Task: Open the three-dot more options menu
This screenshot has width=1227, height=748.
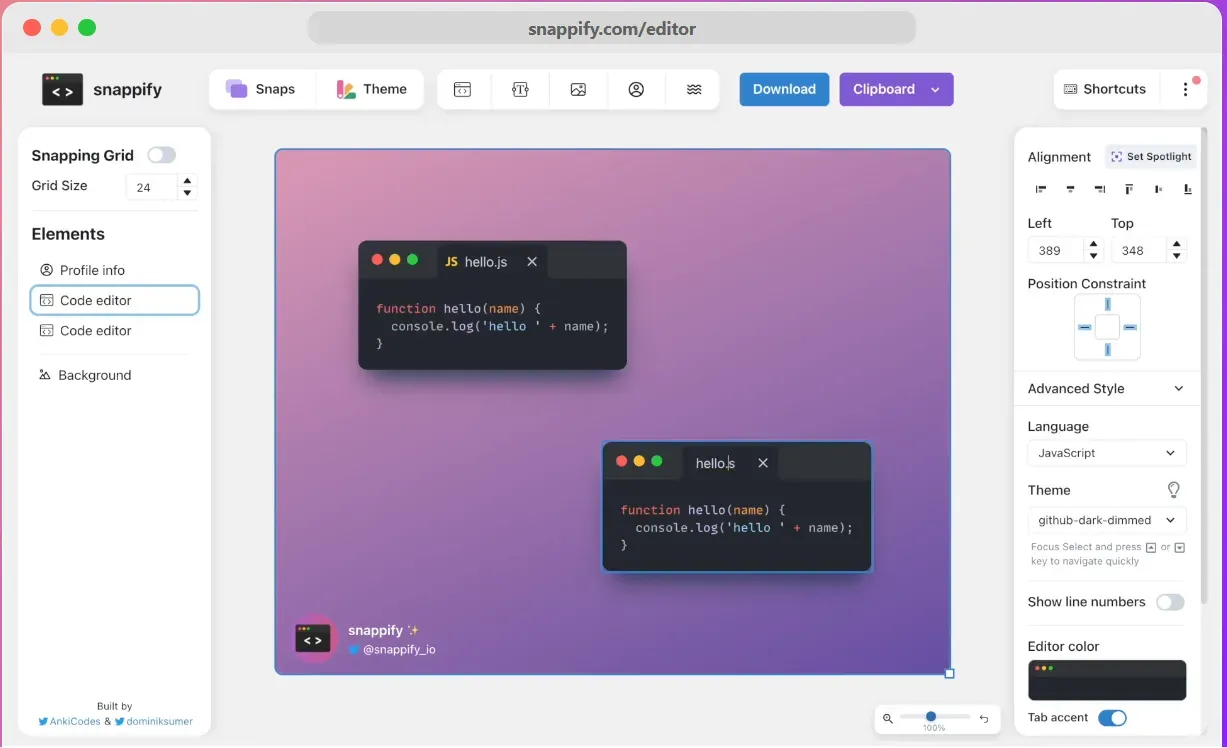Action: click(x=1185, y=89)
